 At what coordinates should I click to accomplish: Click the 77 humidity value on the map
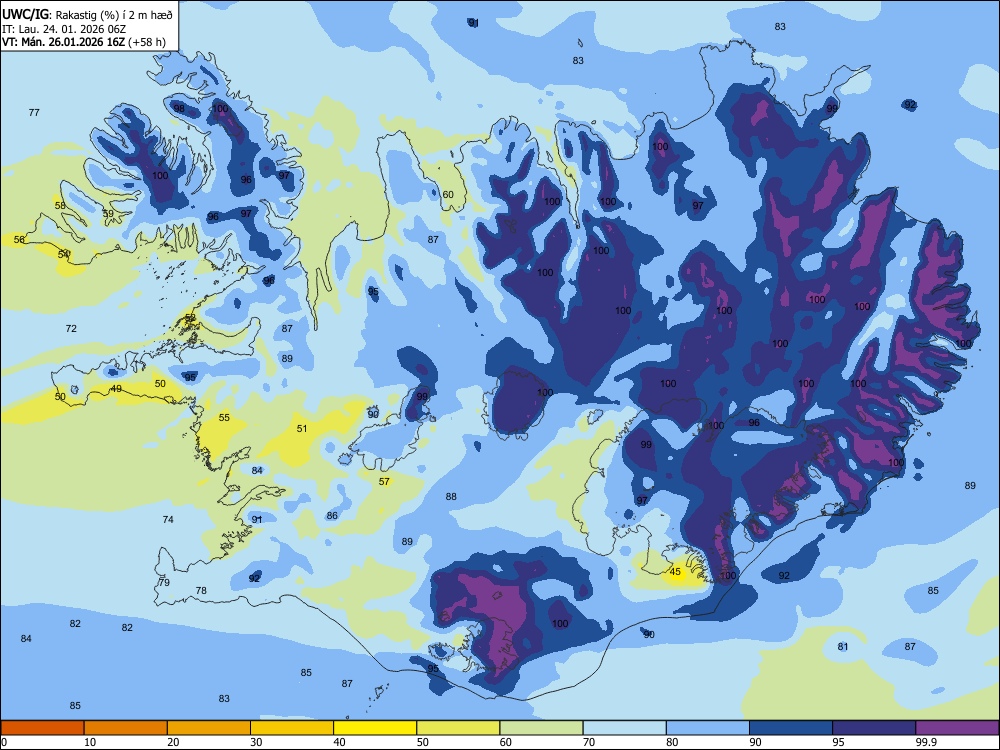click(34, 112)
